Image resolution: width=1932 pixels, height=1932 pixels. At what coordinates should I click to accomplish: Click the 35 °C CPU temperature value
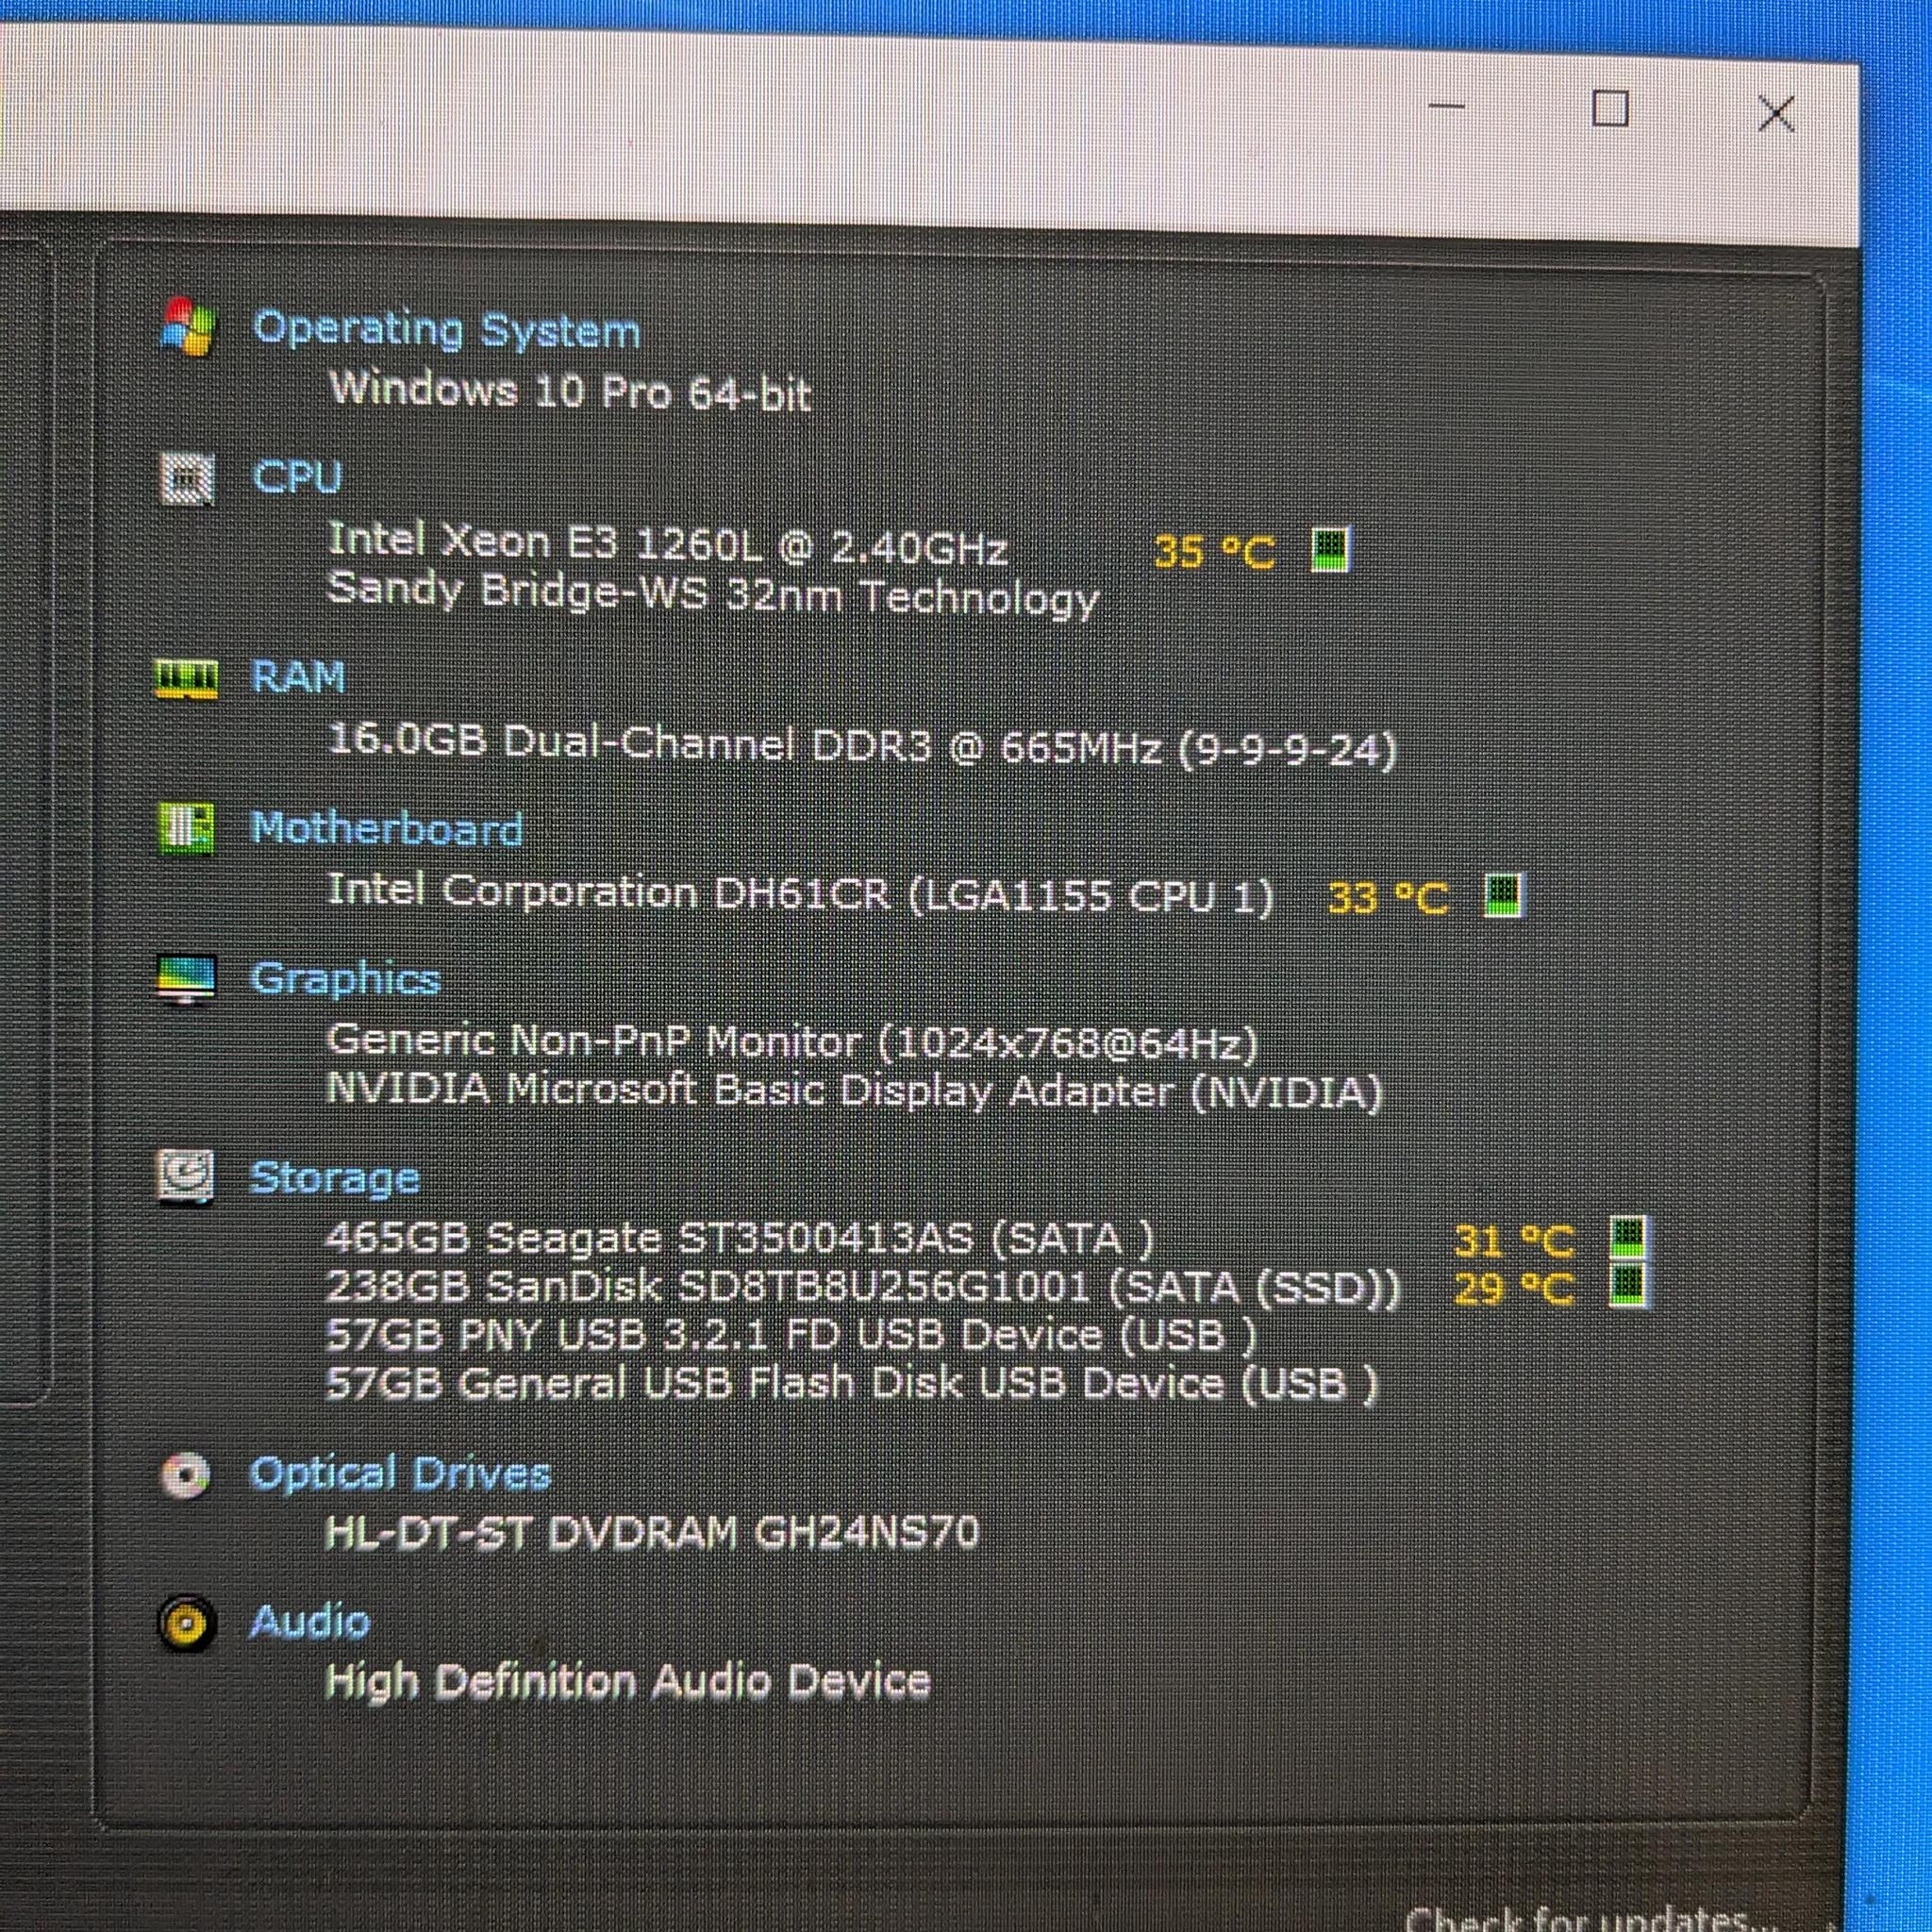click(1215, 551)
